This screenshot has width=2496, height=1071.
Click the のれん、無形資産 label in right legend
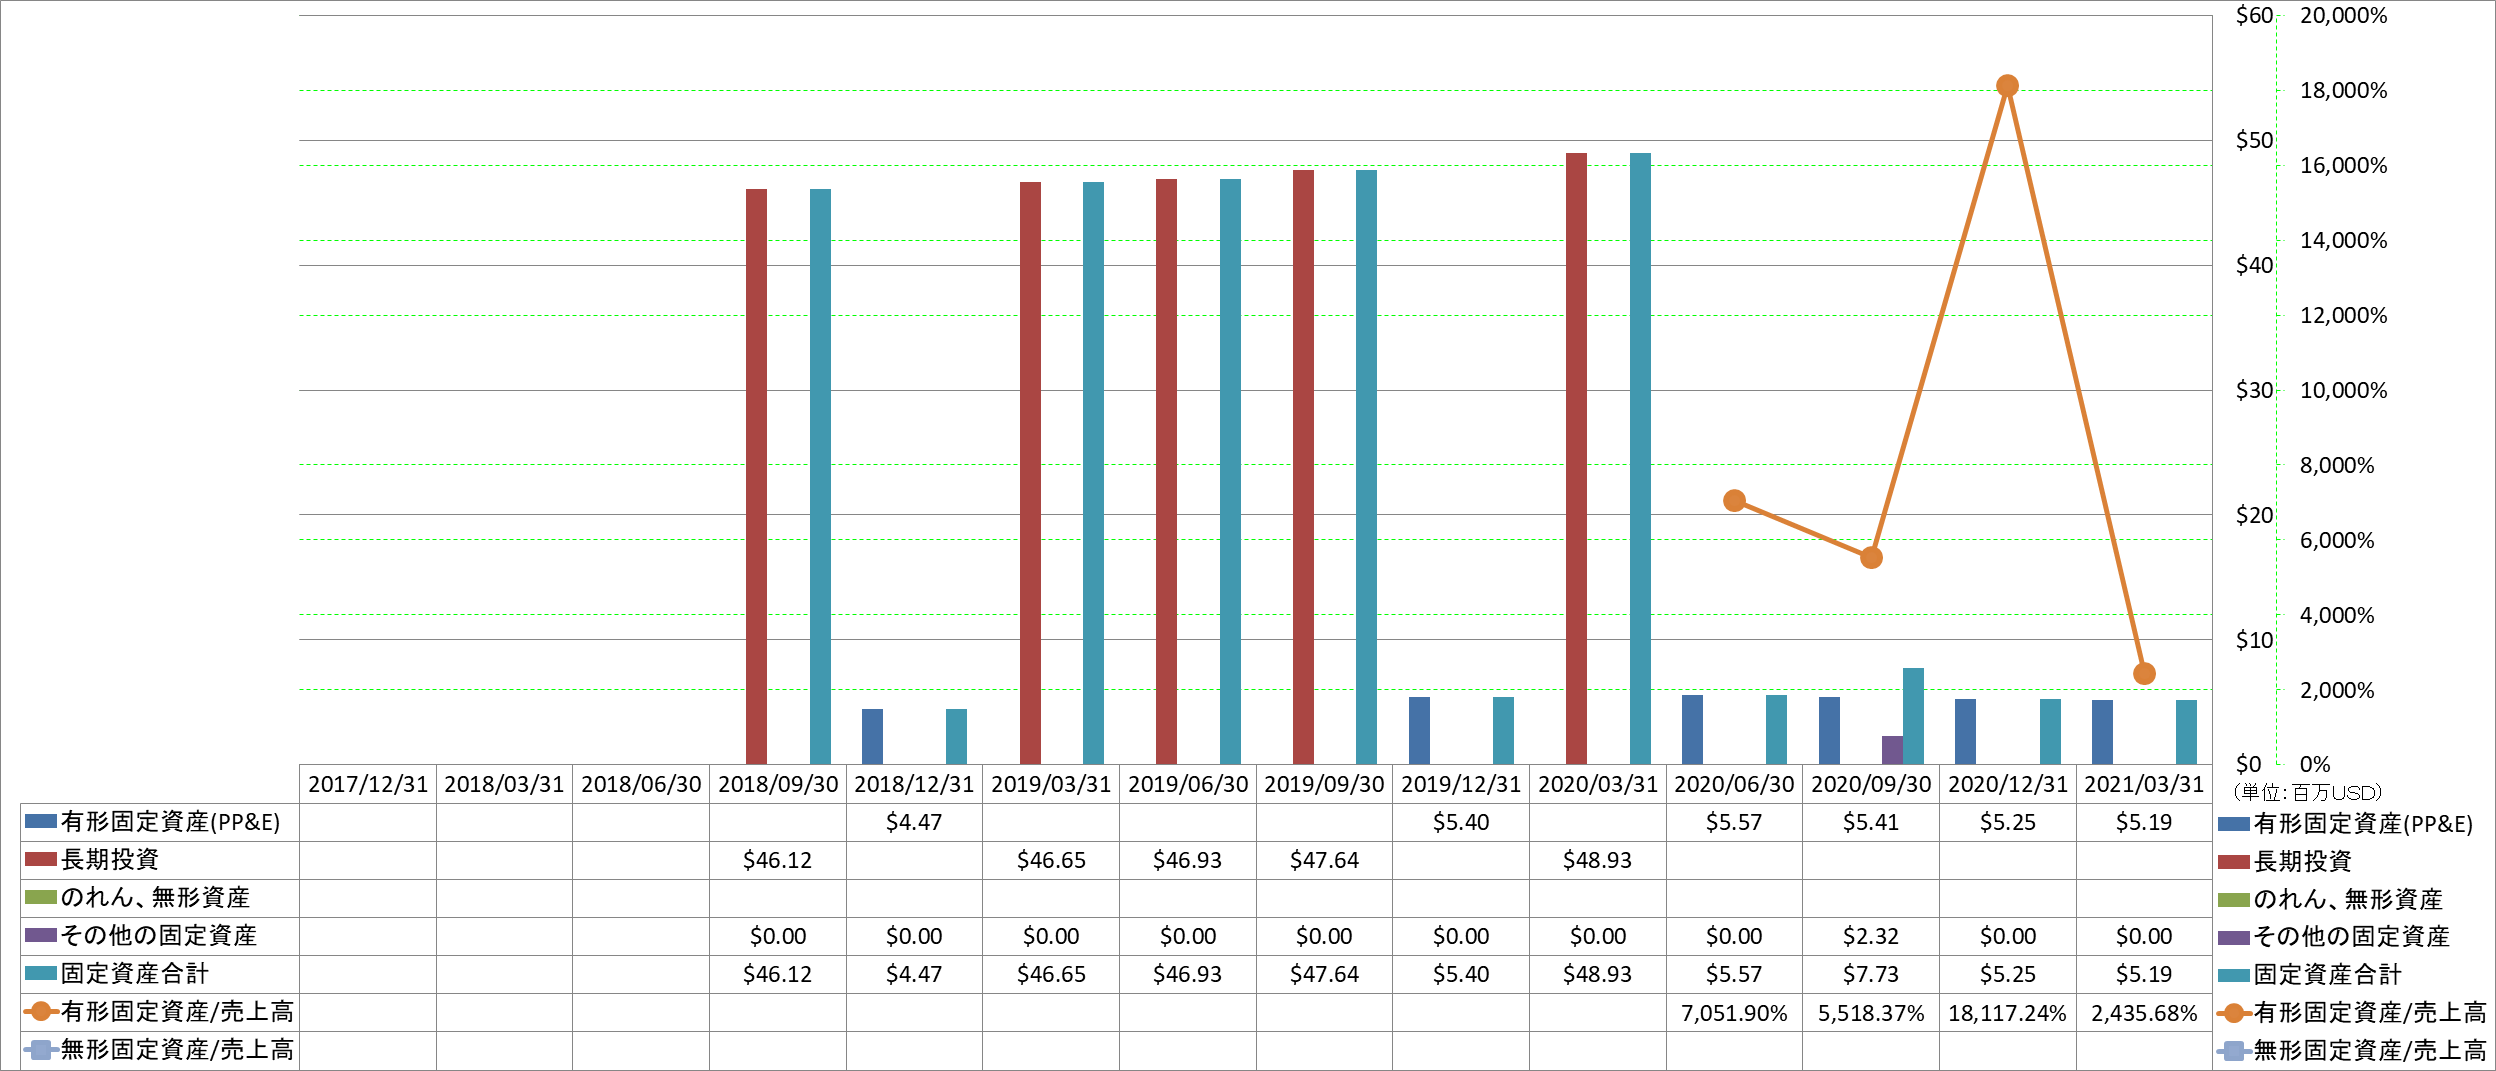2348,899
